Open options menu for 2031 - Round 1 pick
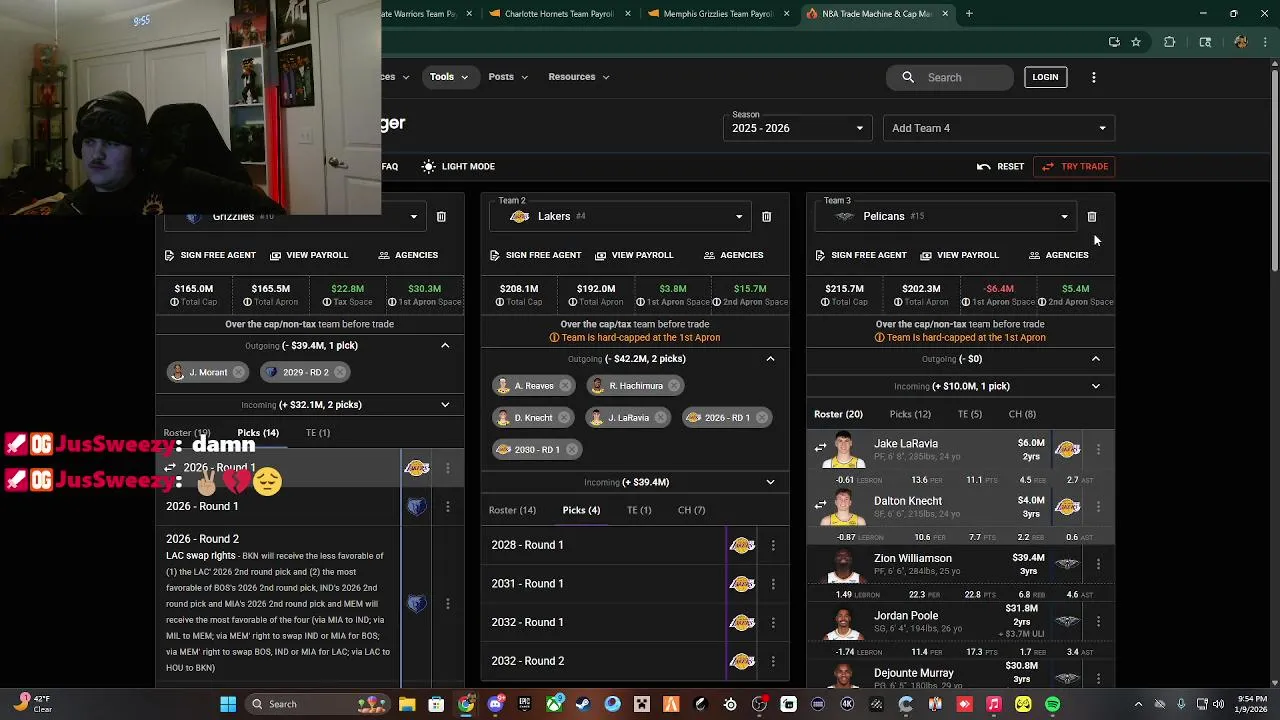Image resolution: width=1280 pixels, height=720 pixels. tap(773, 584)
